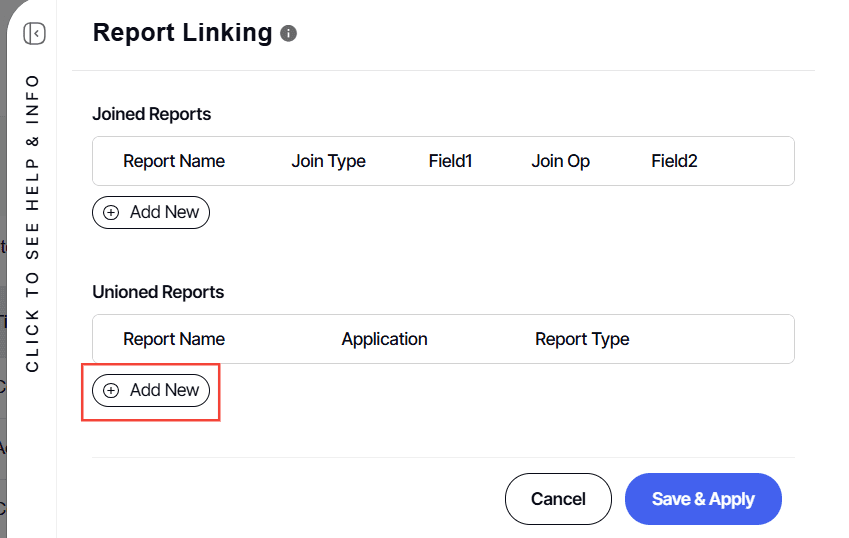Collapse the help side panel icon
This screenshot has width=849, height=538.
click(x=34, y=34)
